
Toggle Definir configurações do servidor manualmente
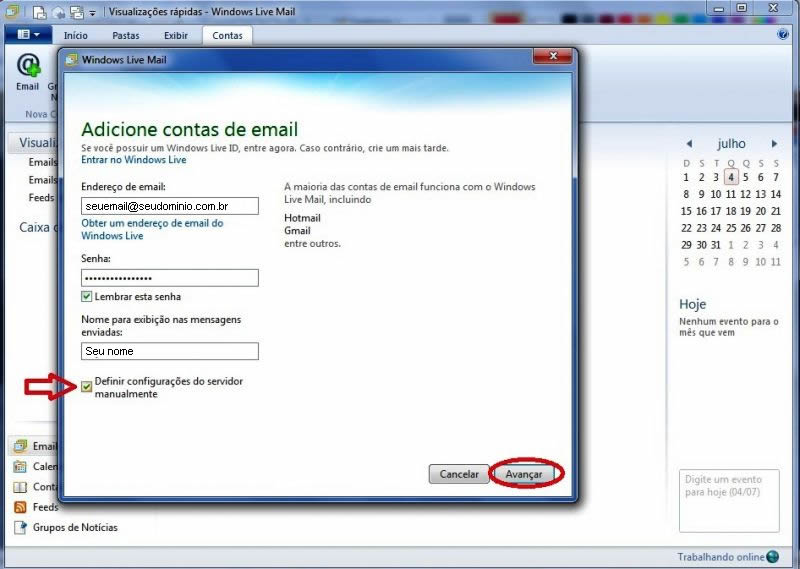[x=87, y=387]
